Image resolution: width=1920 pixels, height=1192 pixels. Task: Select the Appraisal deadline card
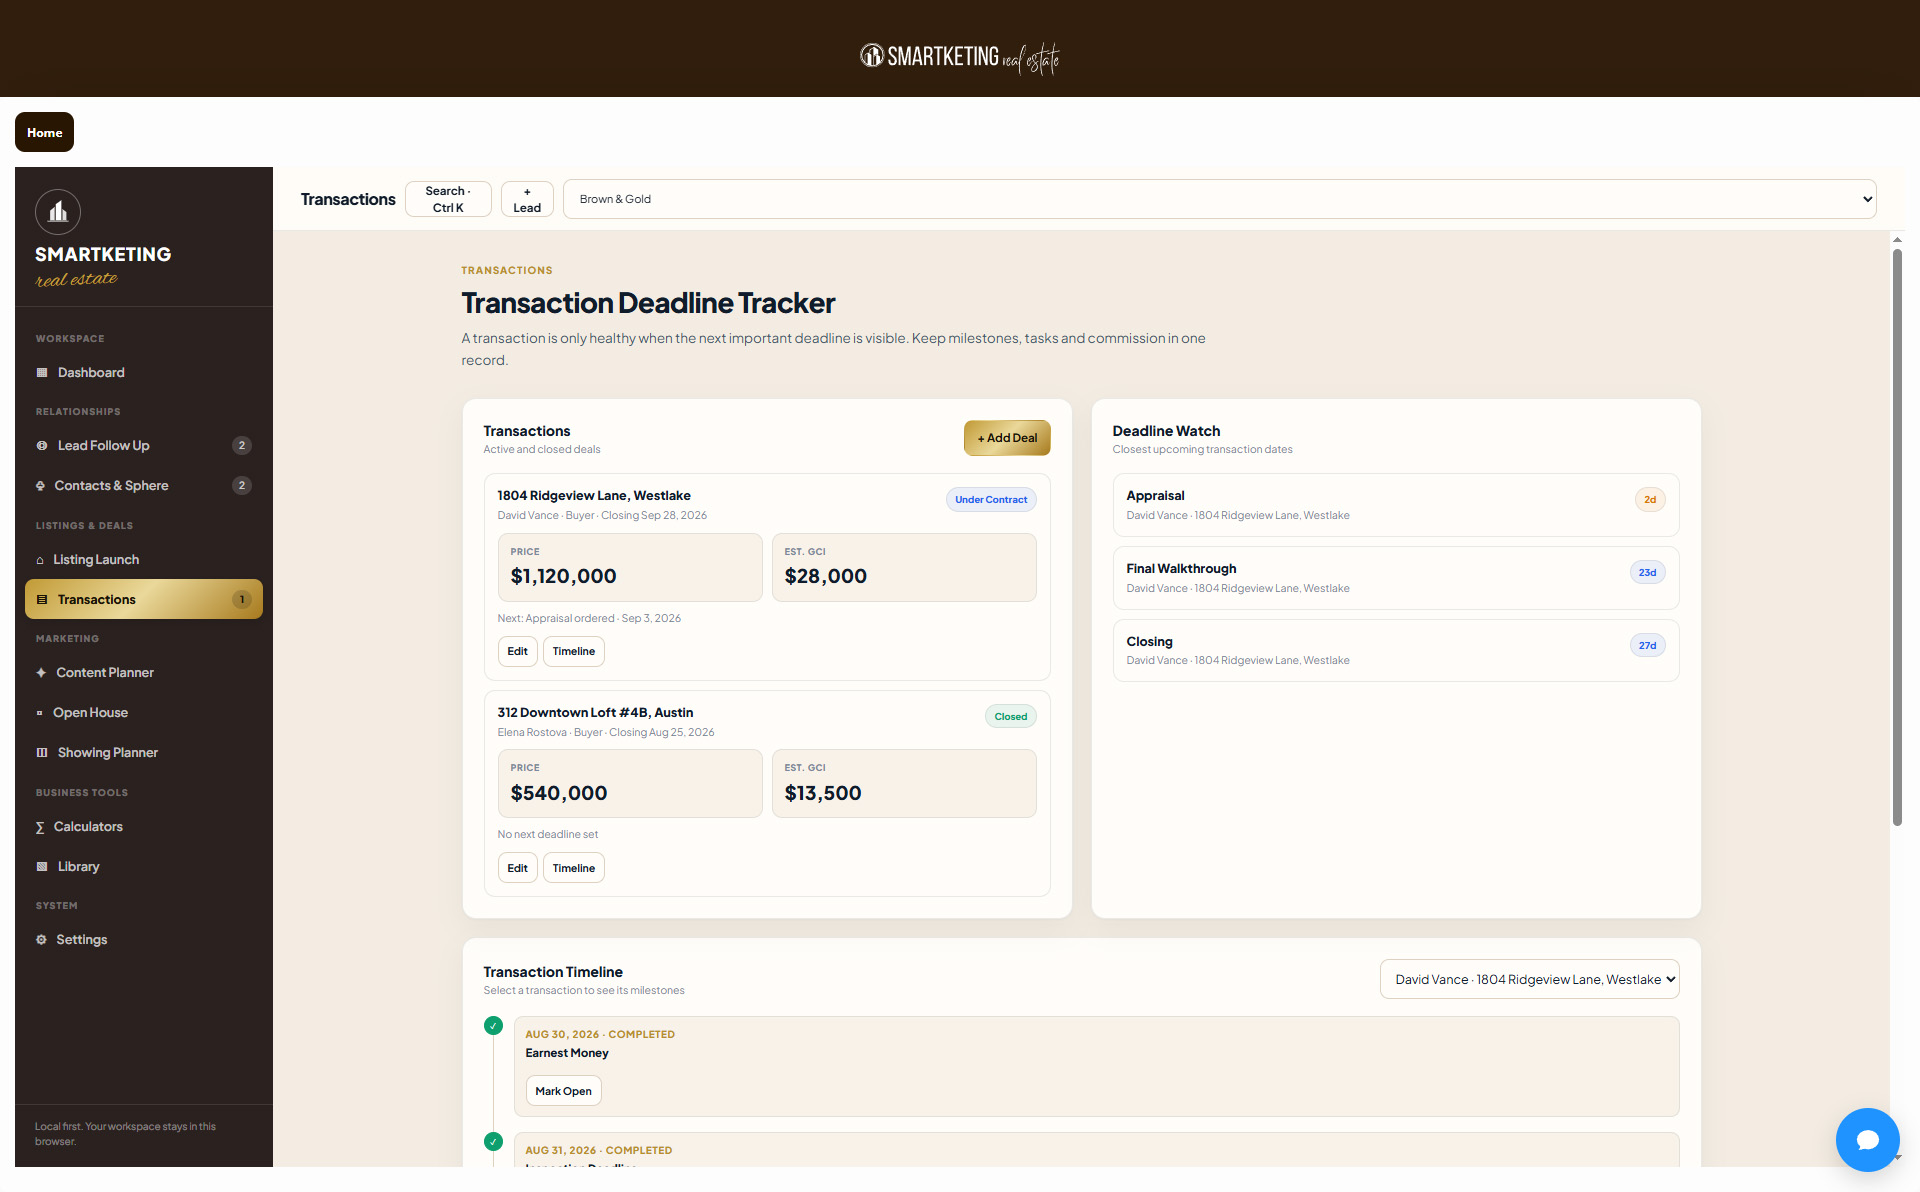pos(1395,505)
